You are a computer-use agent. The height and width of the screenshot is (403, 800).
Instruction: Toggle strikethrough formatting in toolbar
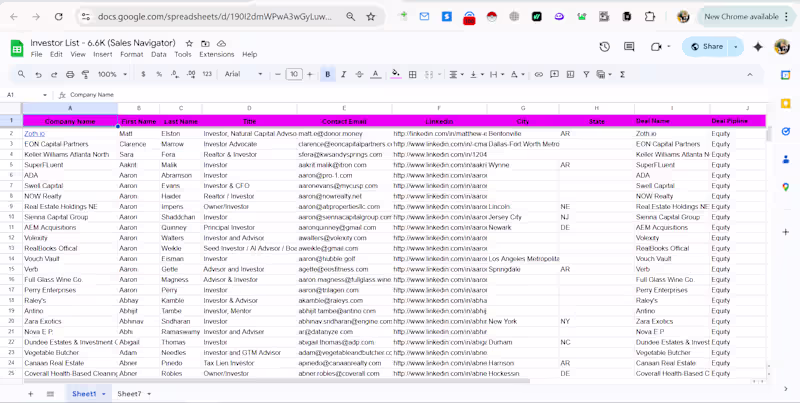(359, 74)
